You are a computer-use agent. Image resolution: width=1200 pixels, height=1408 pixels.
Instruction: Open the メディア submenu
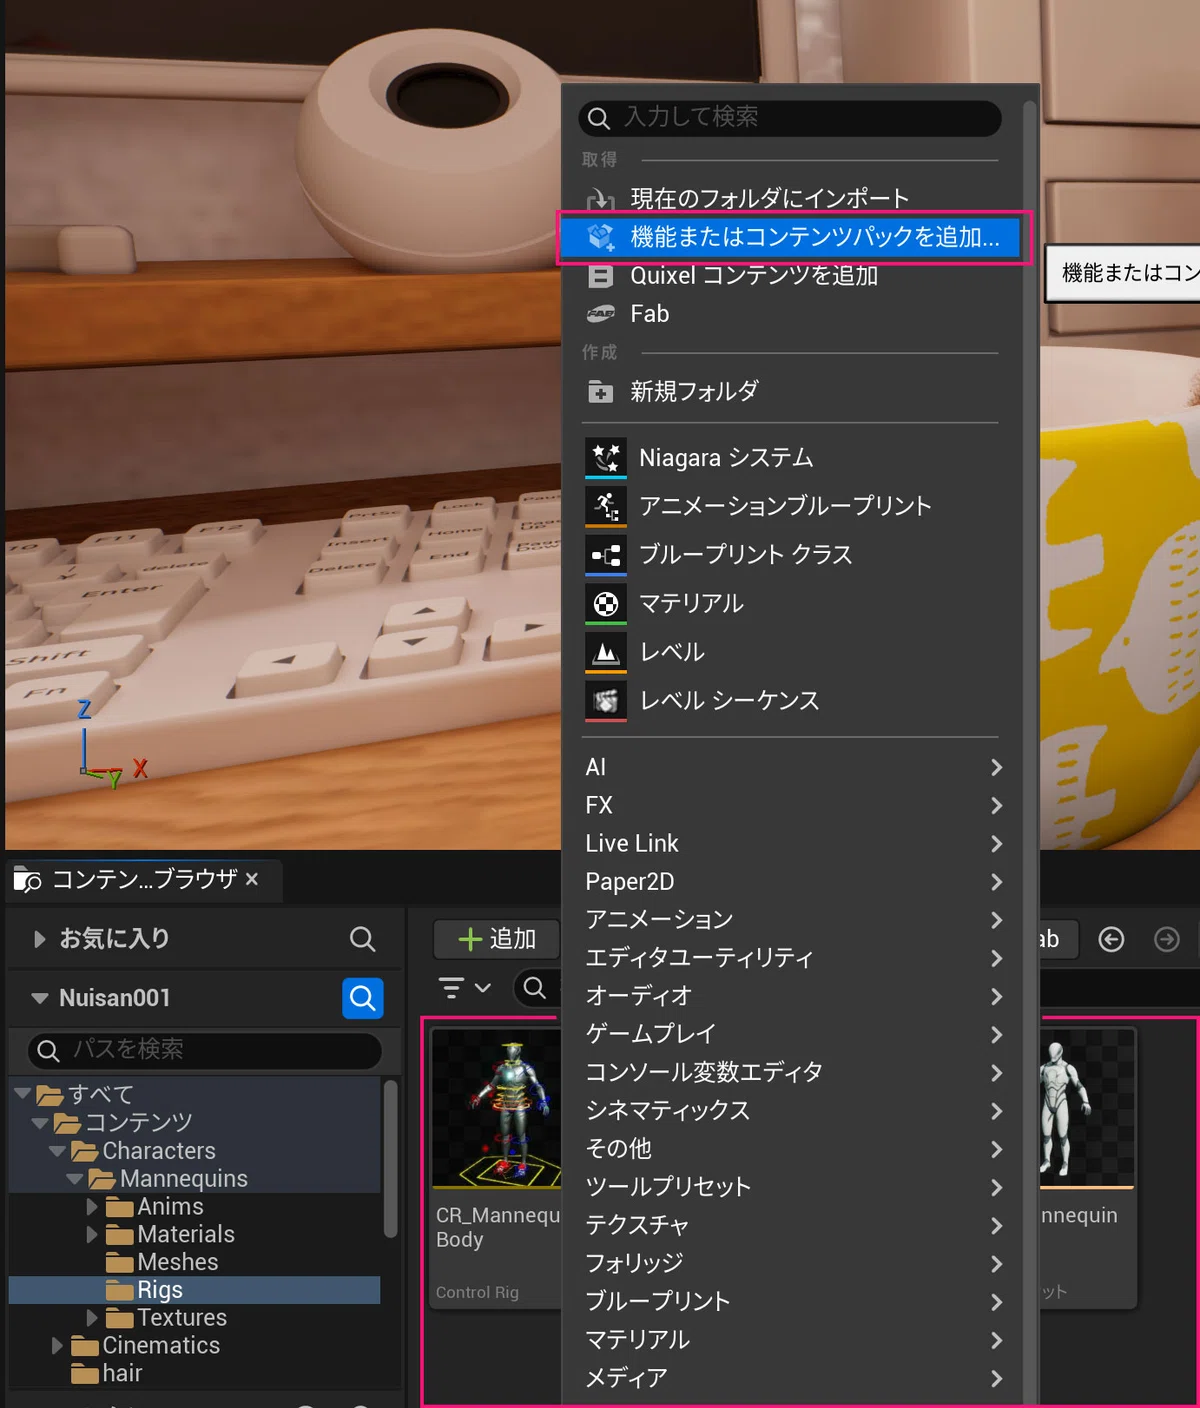(792, 1378)
